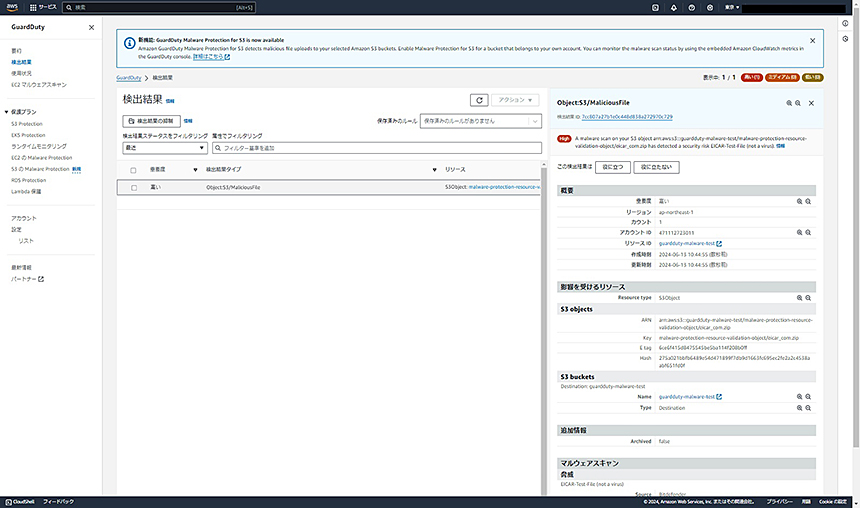Open the finding status filter dropdown
This screenshot has width=860, height=508.
[165, 148]
